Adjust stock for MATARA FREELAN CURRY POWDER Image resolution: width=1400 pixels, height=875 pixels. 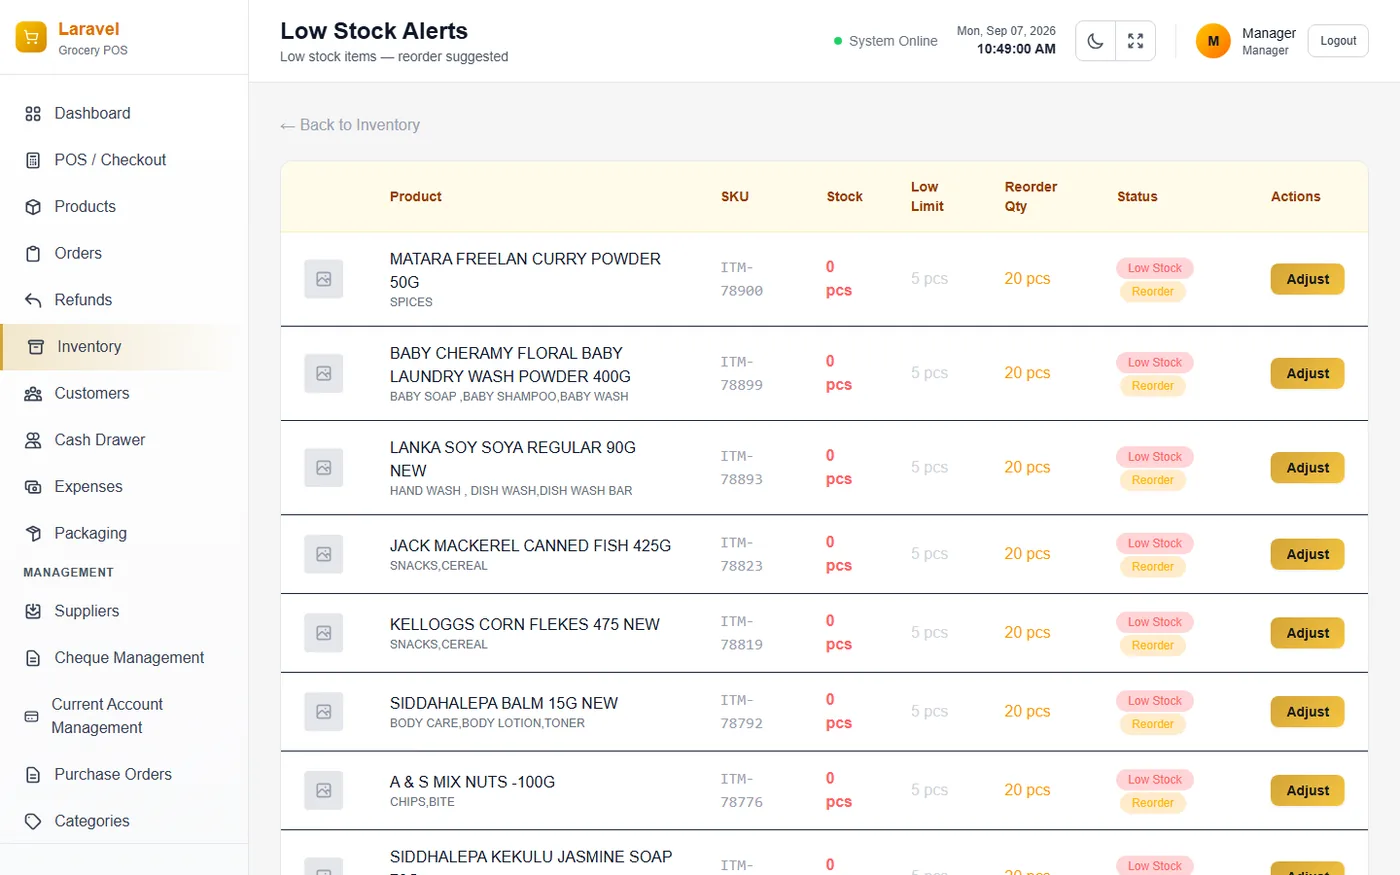point(1307,279)
